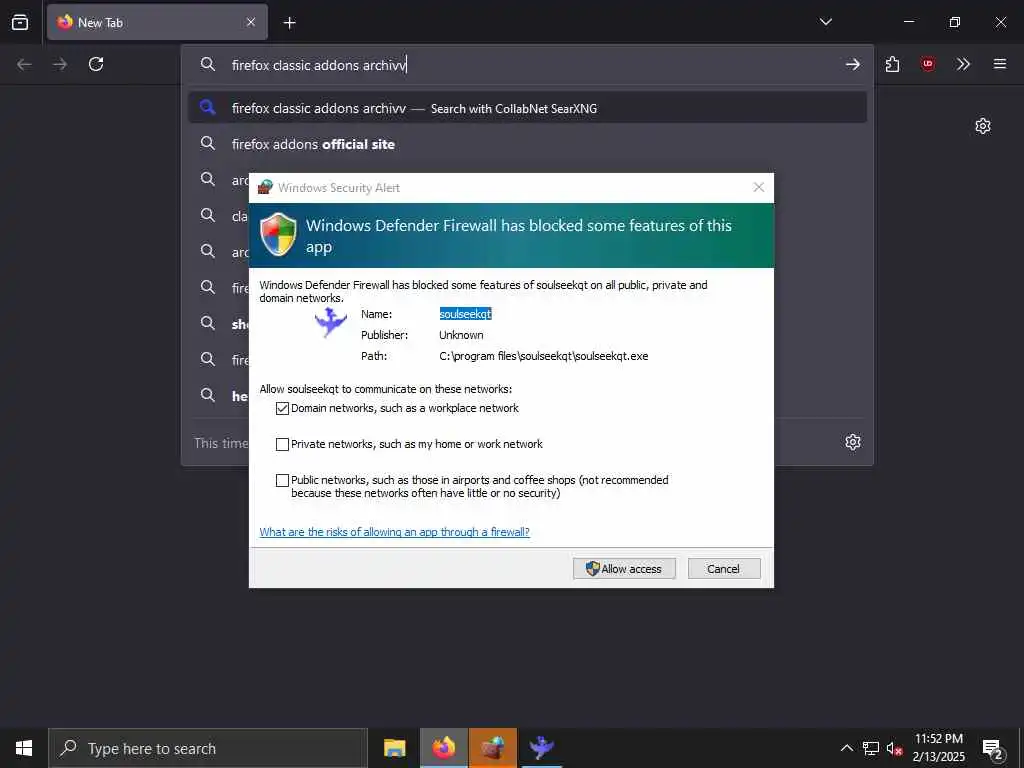1024x768 pixels.
Task: Click the address bar search field
Action: tap(527, 65)
